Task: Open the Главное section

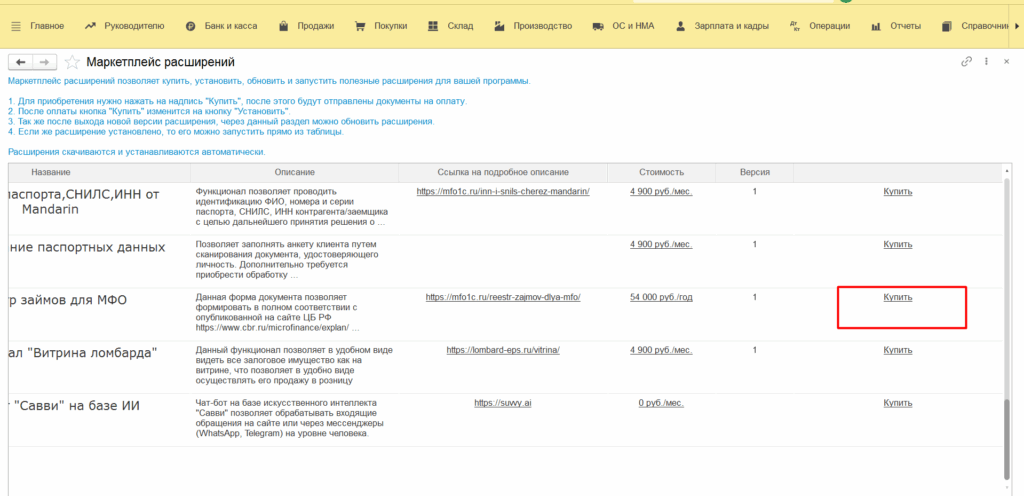Action: pos(47,26)
